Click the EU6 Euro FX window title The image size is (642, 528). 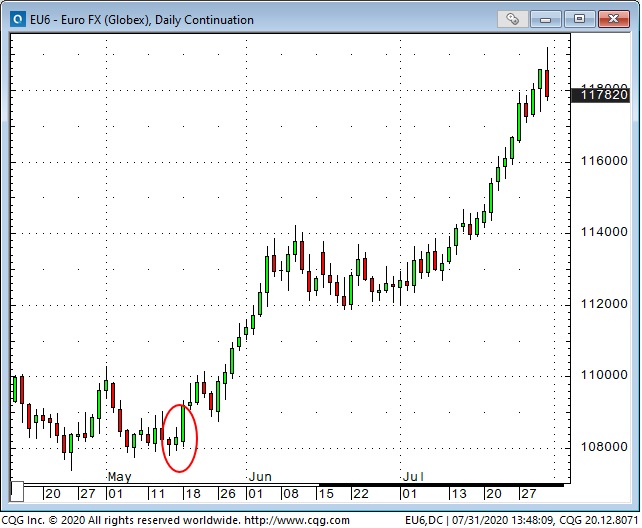[x=142, y=20]
